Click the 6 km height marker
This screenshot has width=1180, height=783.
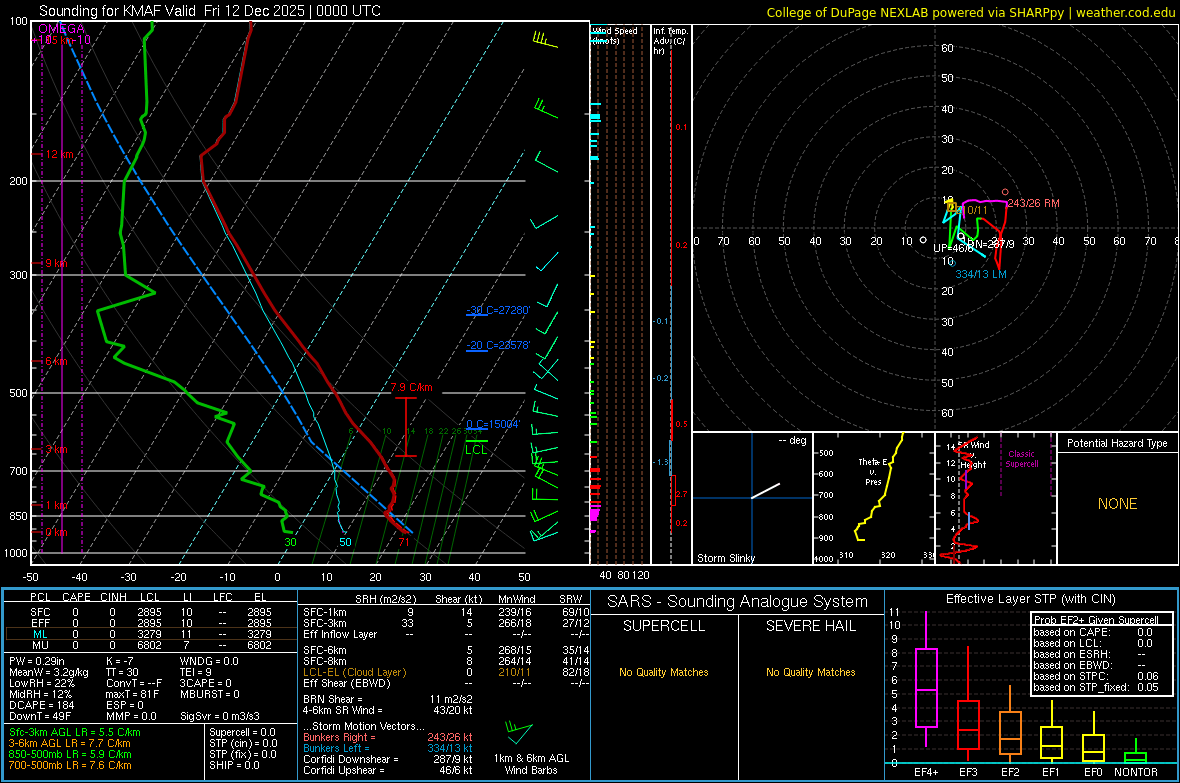click(x=56, y=361)
